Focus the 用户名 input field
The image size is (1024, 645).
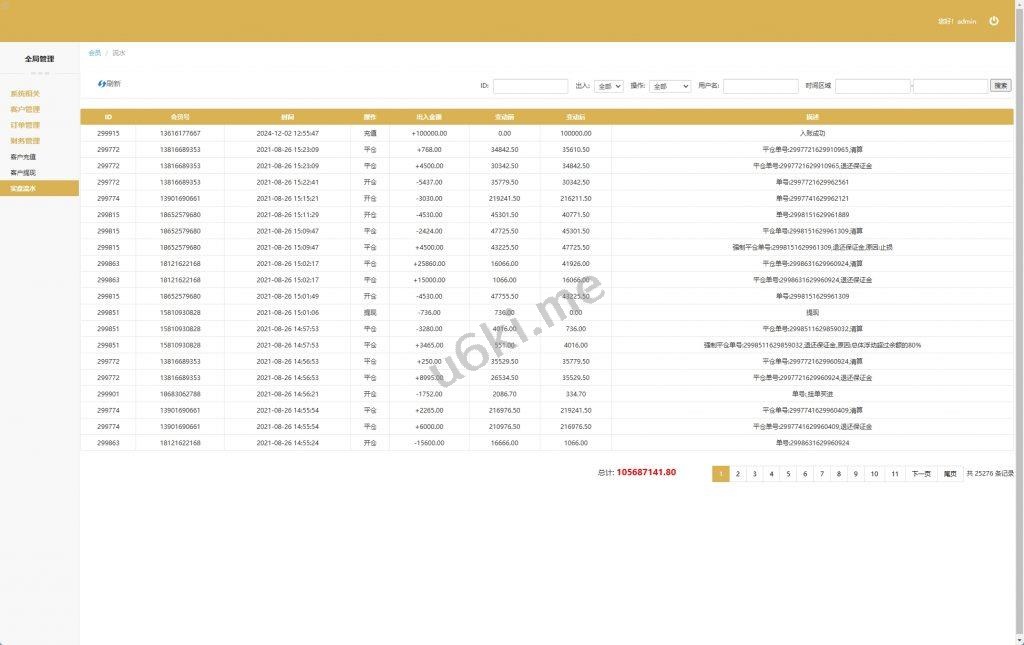point(760,87)
